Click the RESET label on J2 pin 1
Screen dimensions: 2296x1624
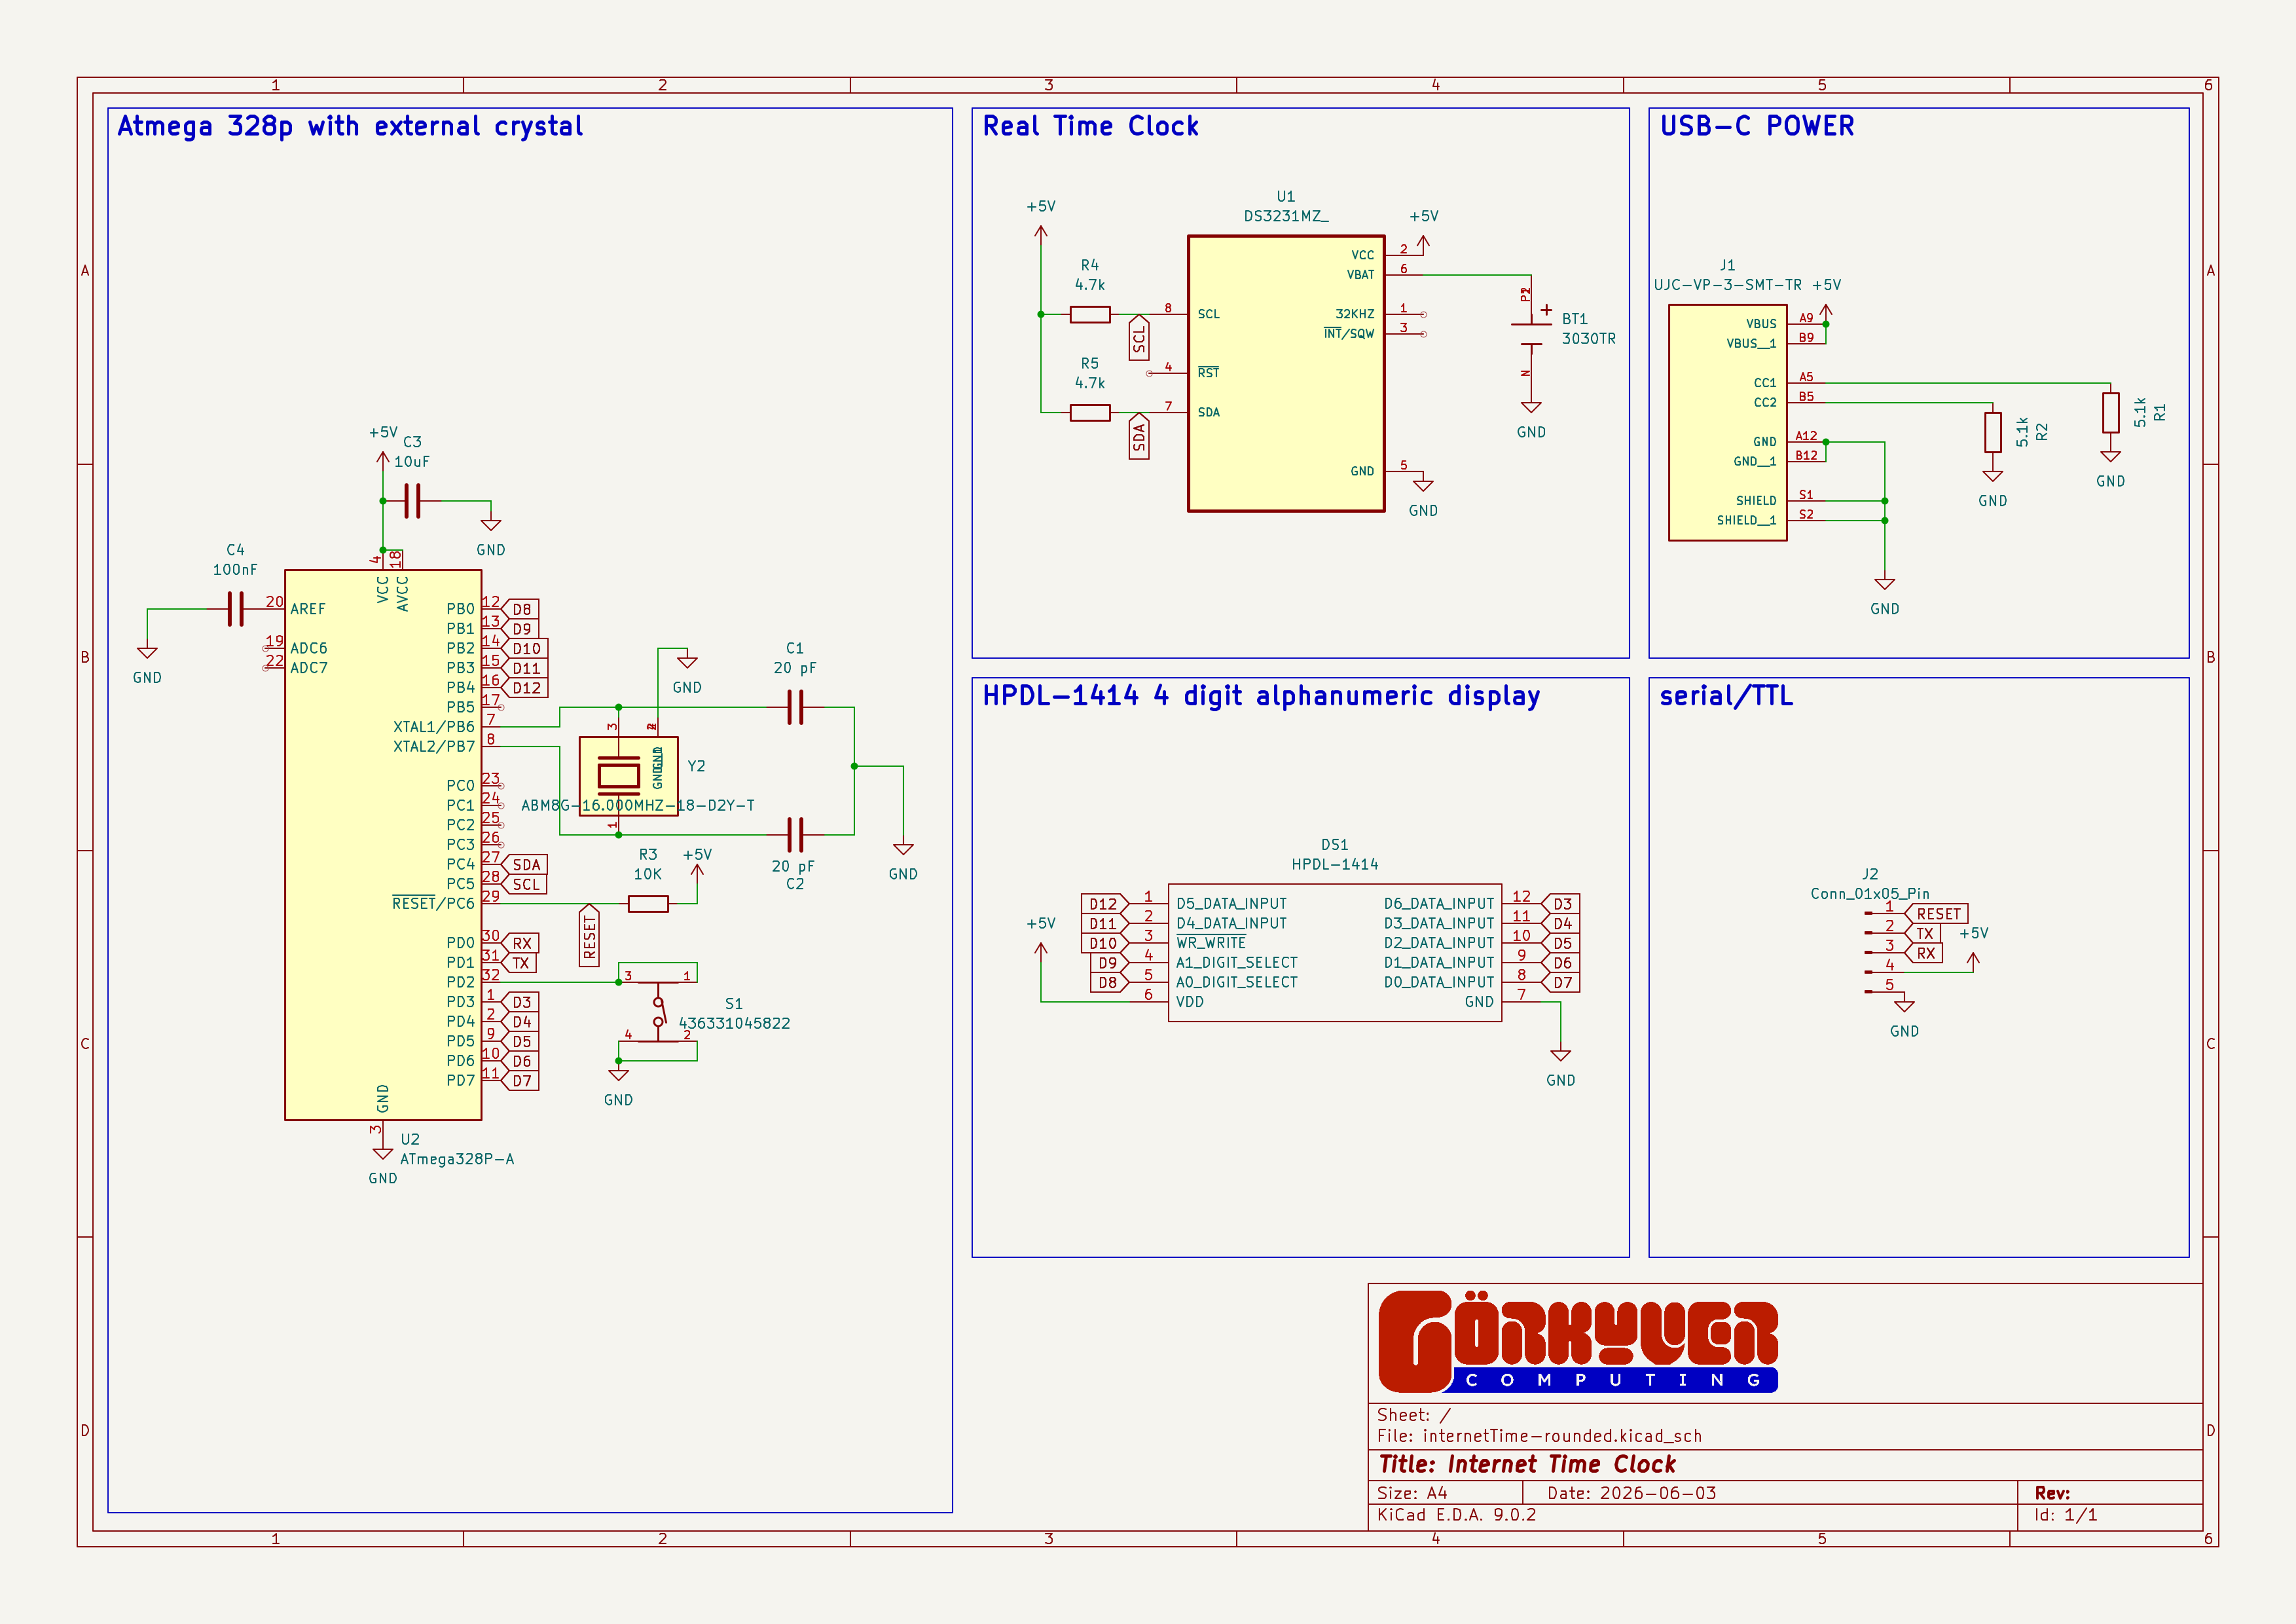click(x=1938, y=914)
